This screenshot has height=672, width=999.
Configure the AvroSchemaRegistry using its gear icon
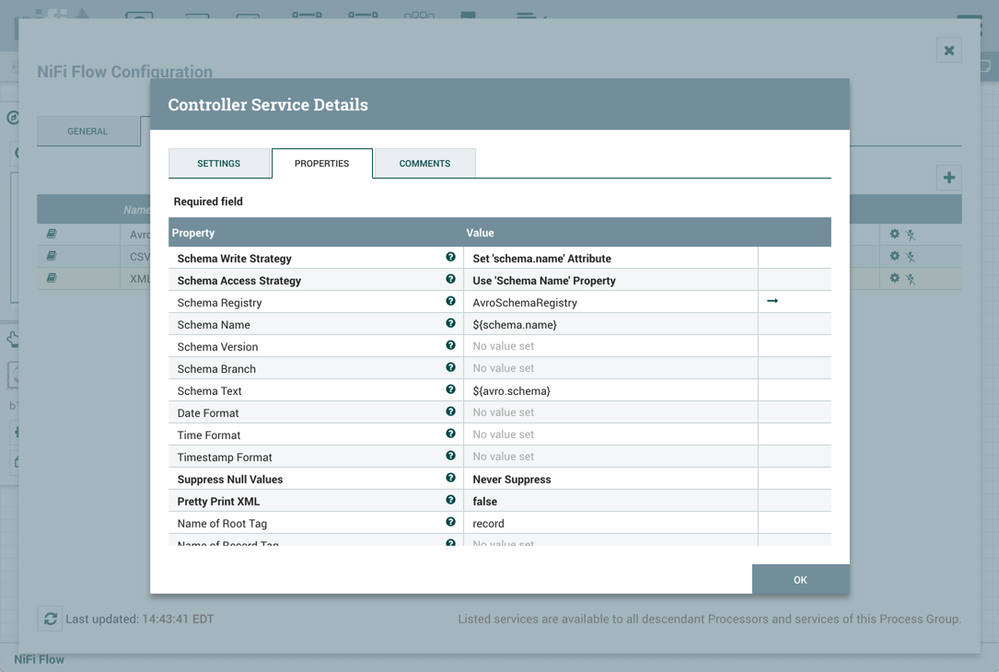(895, 234)
